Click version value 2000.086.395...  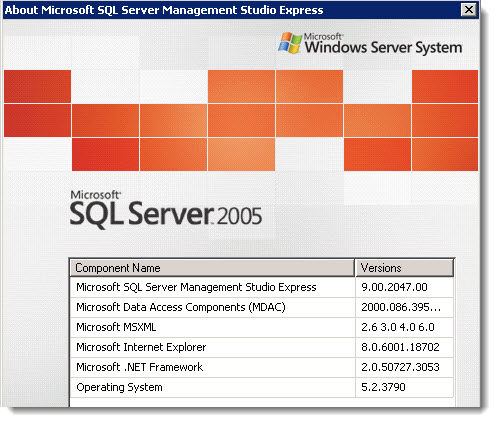tap(401, 307)
